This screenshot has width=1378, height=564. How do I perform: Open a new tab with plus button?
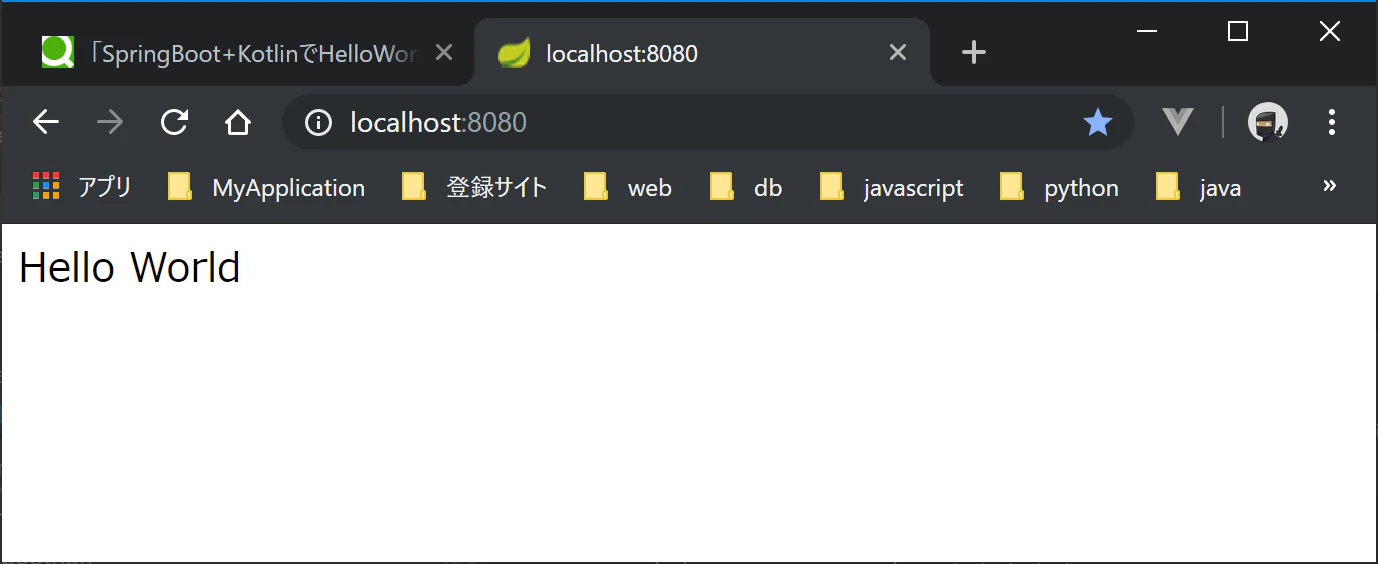[x=973, y=53]
